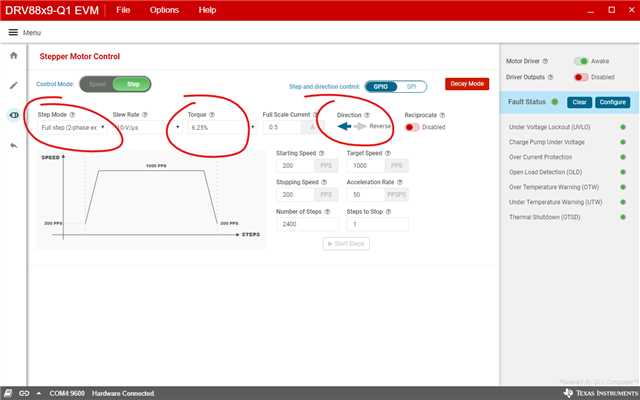
Task: Select GPIO step and direction control
Action: tap(380, 87)
